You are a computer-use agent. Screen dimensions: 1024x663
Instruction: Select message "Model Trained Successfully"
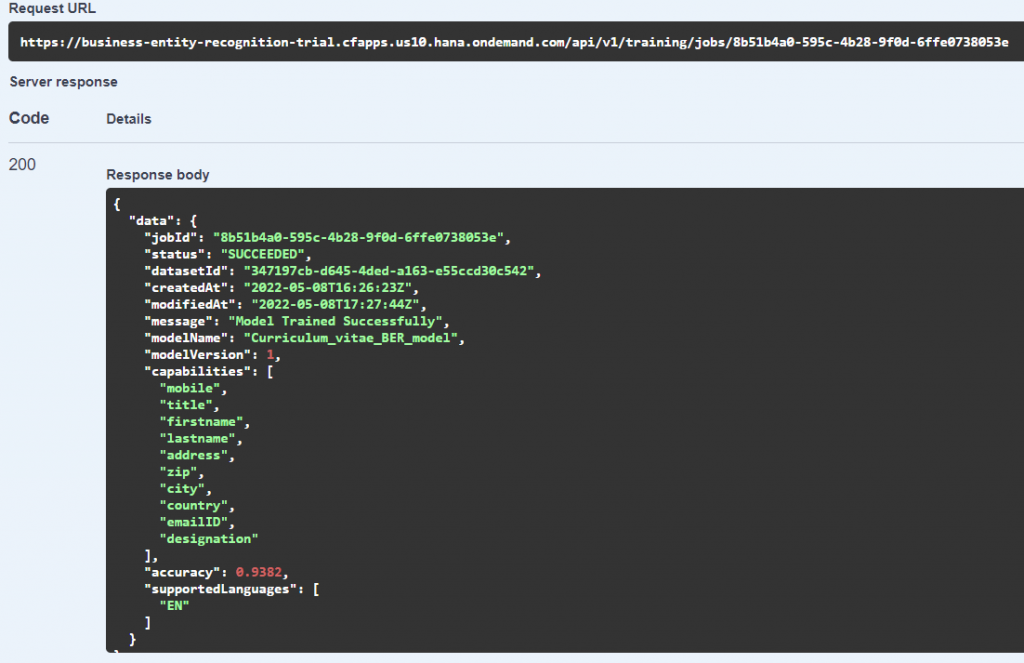336,321
